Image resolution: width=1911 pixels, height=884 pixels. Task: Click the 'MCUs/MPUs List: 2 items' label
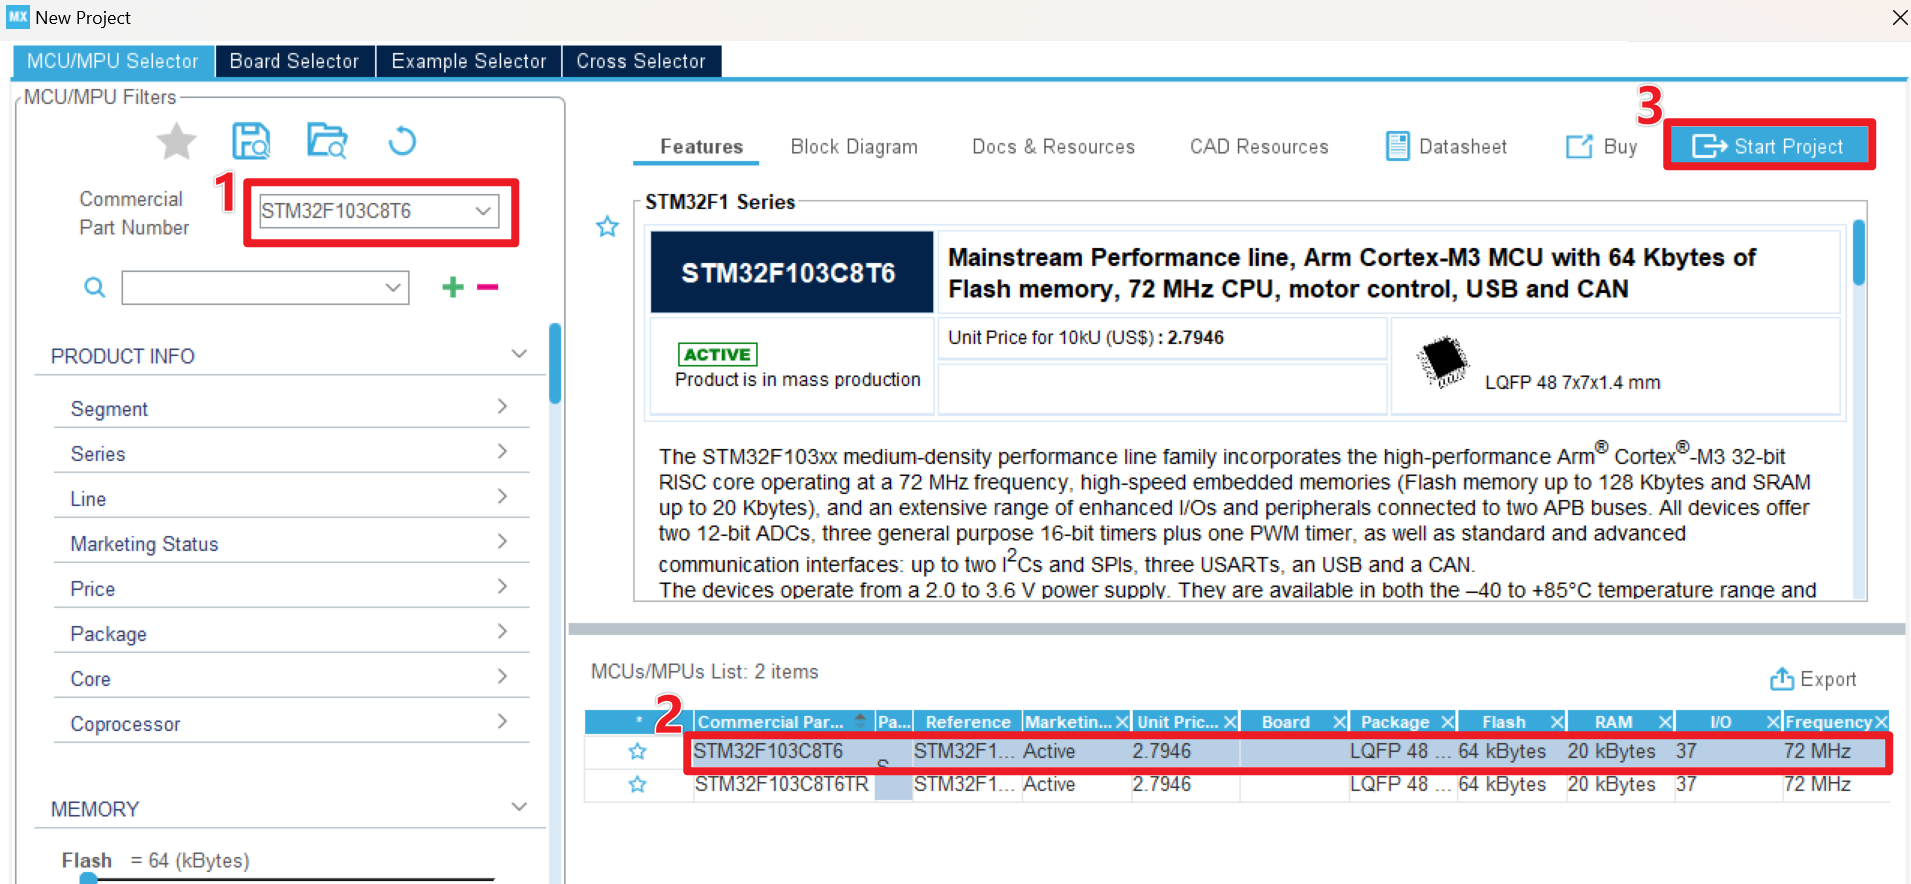click(x=705, y=672)
